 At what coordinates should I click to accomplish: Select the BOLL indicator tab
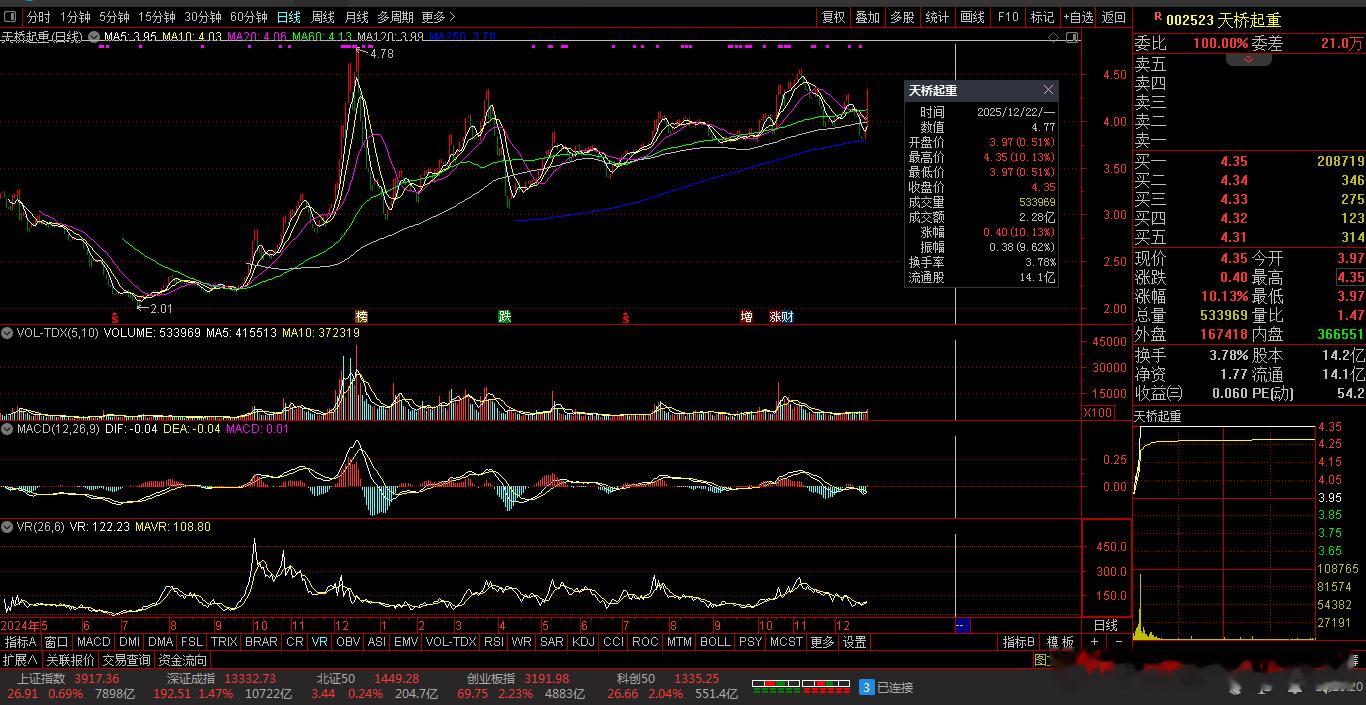tap(715, 642)
